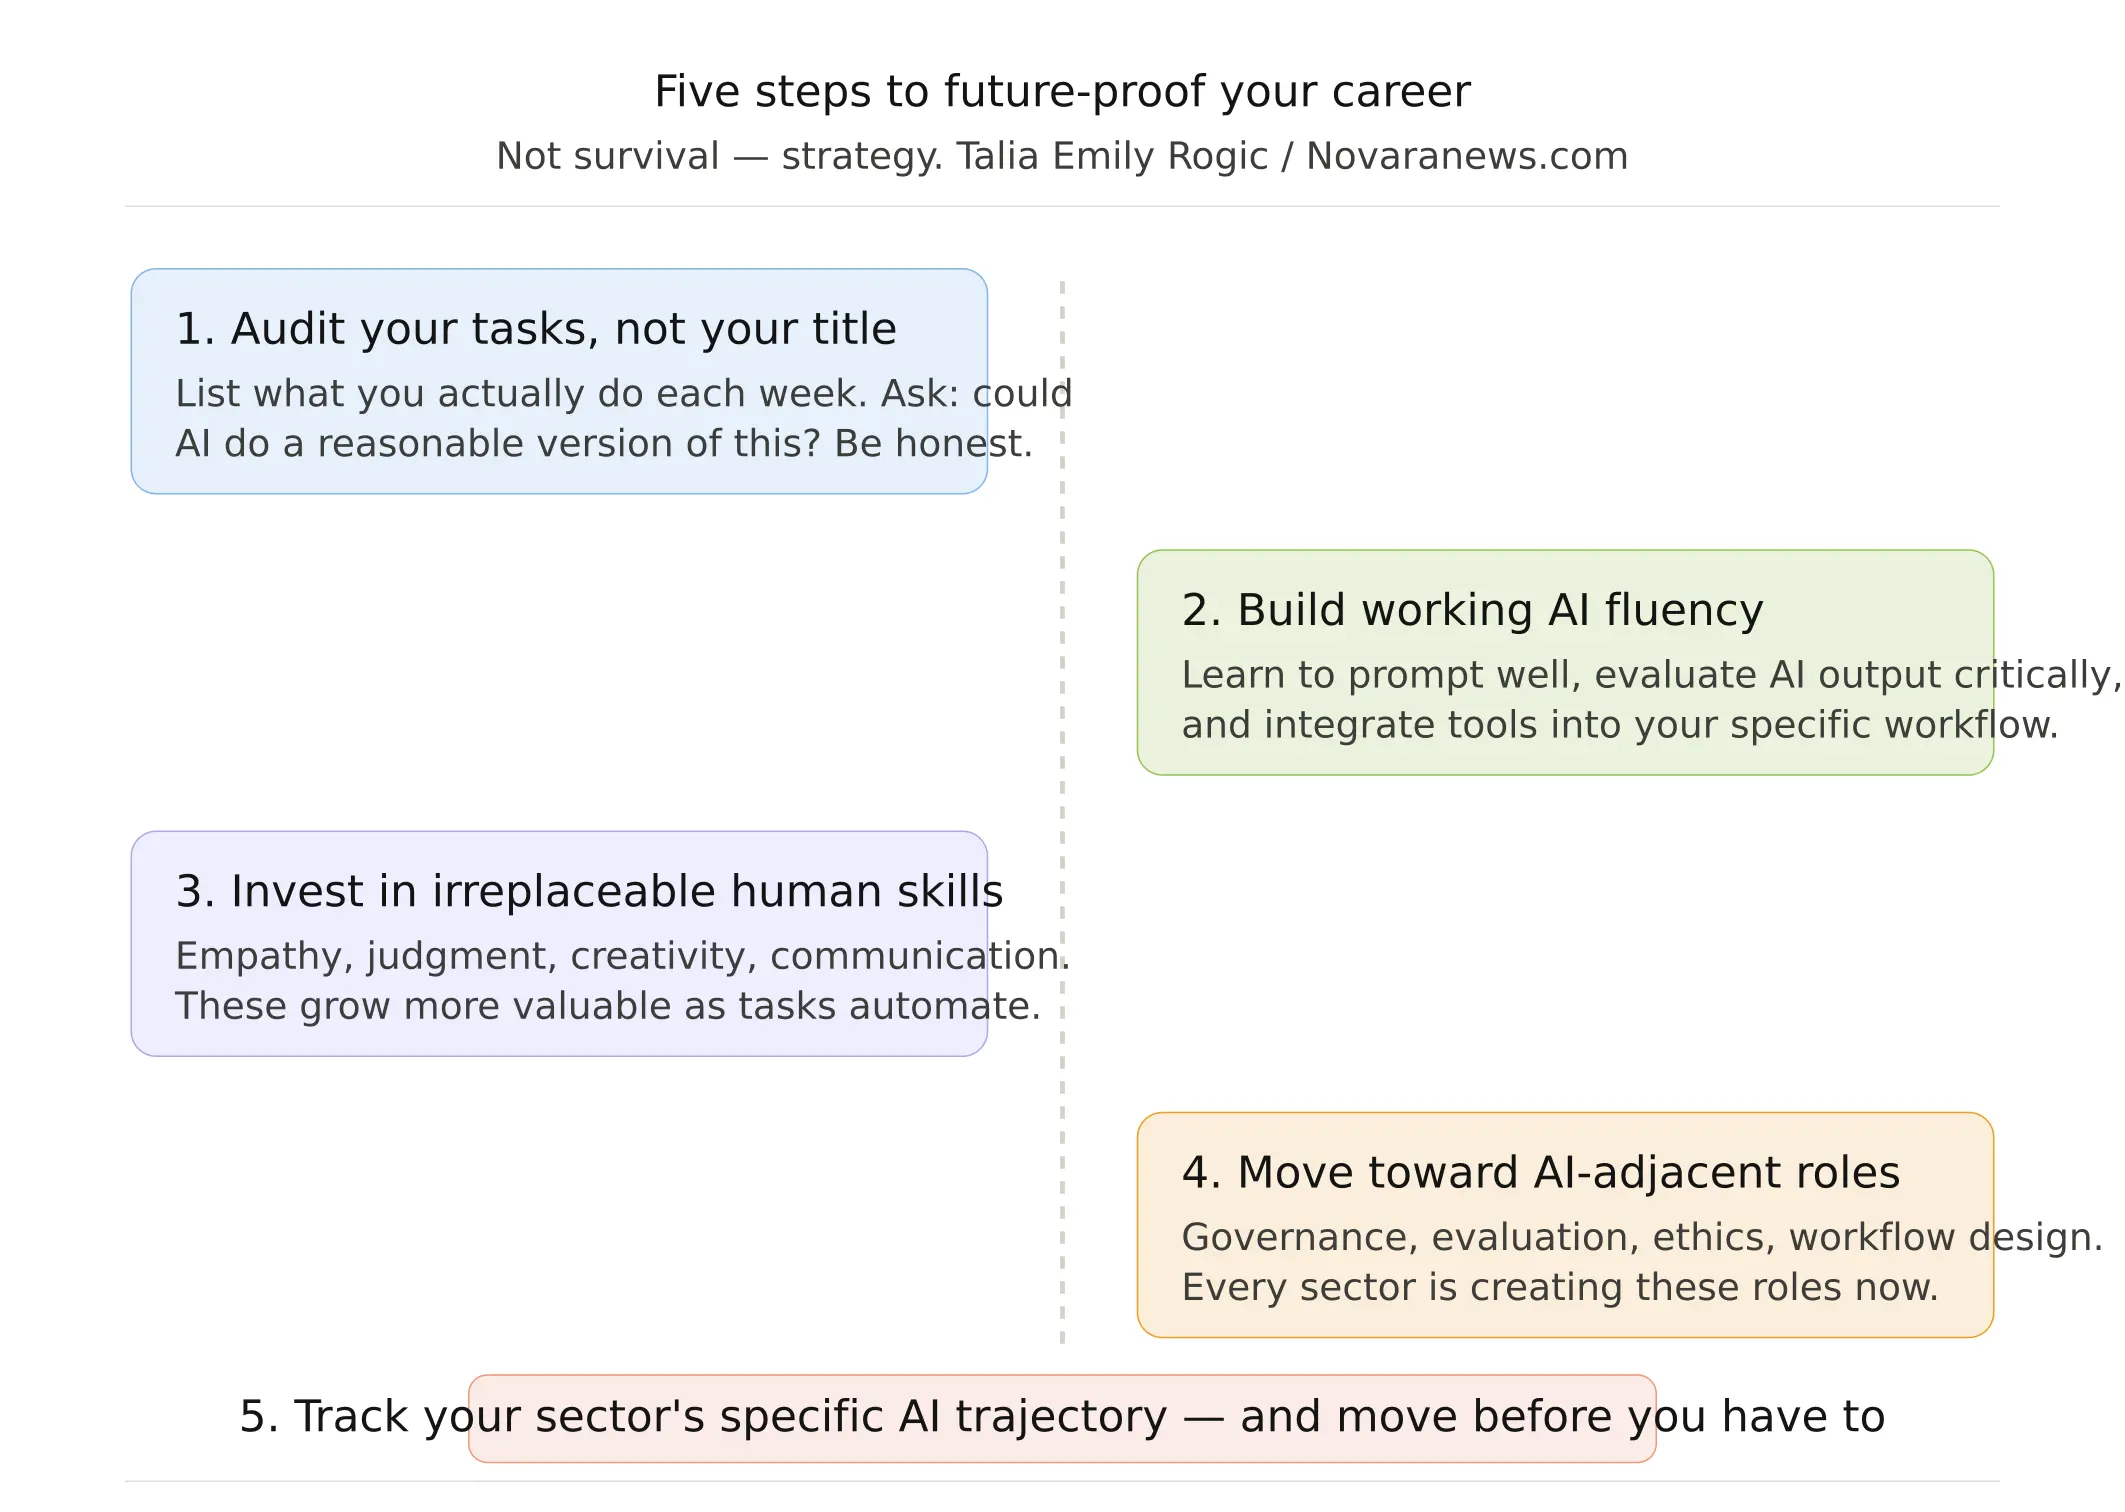Viewport: 2125px width, 1512px height.
Task: Click the "Learn to prompt well" description line
Action: (x=1650, y=675)
